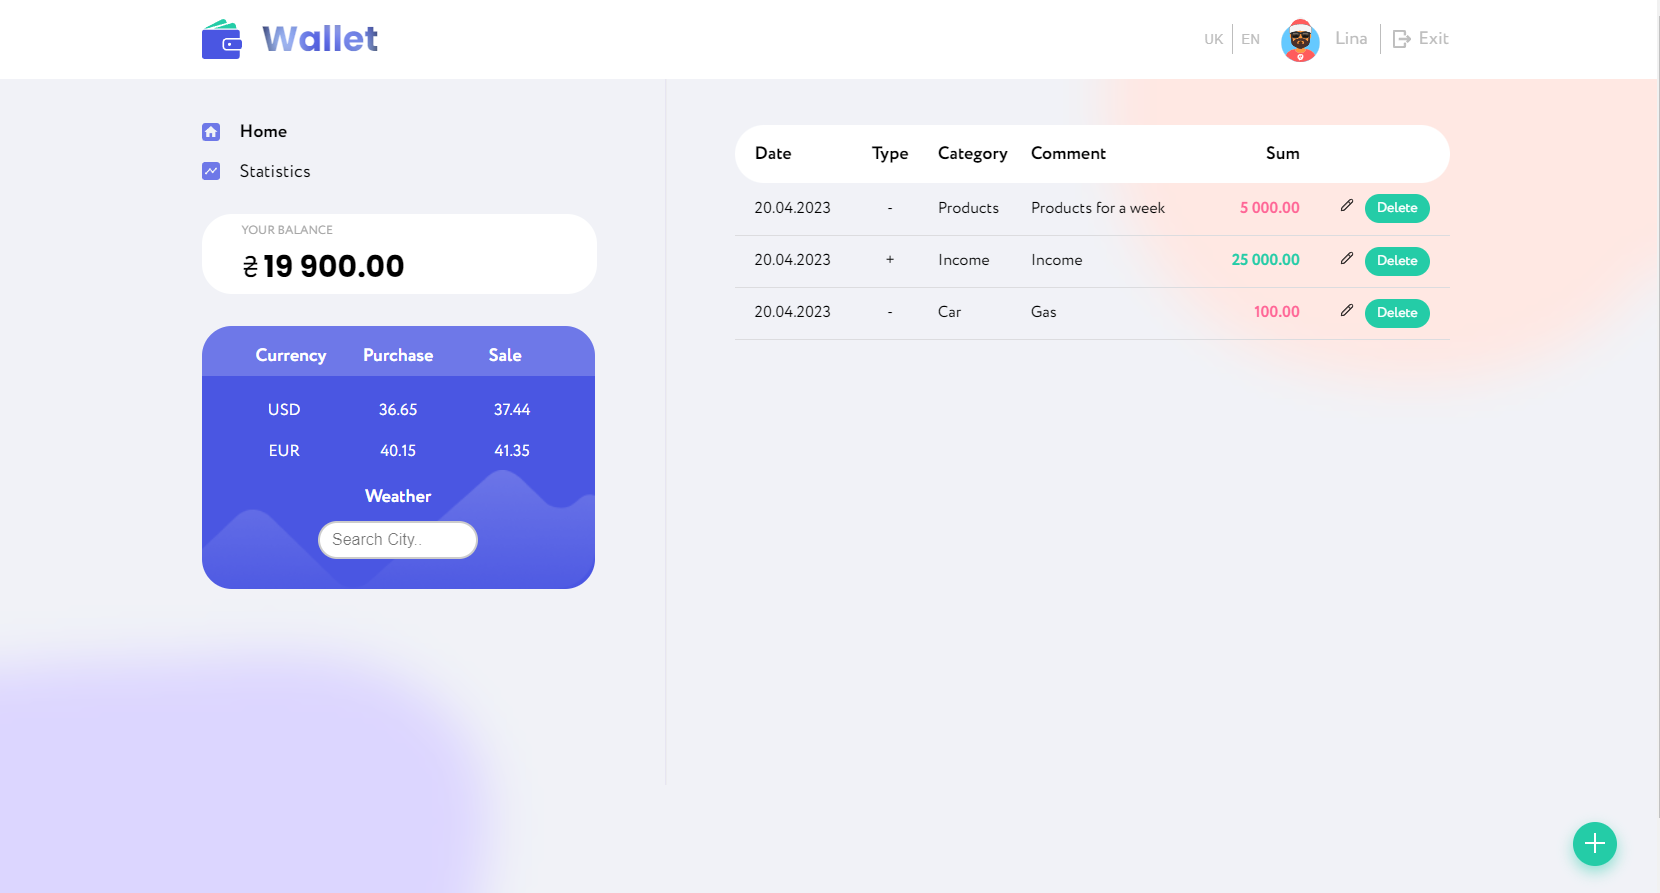Click the Wallet logo icon

[x=222, y=40]
